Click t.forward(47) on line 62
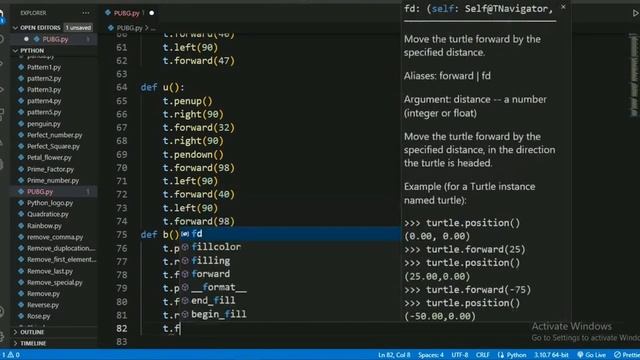 (x=199, y=61)
